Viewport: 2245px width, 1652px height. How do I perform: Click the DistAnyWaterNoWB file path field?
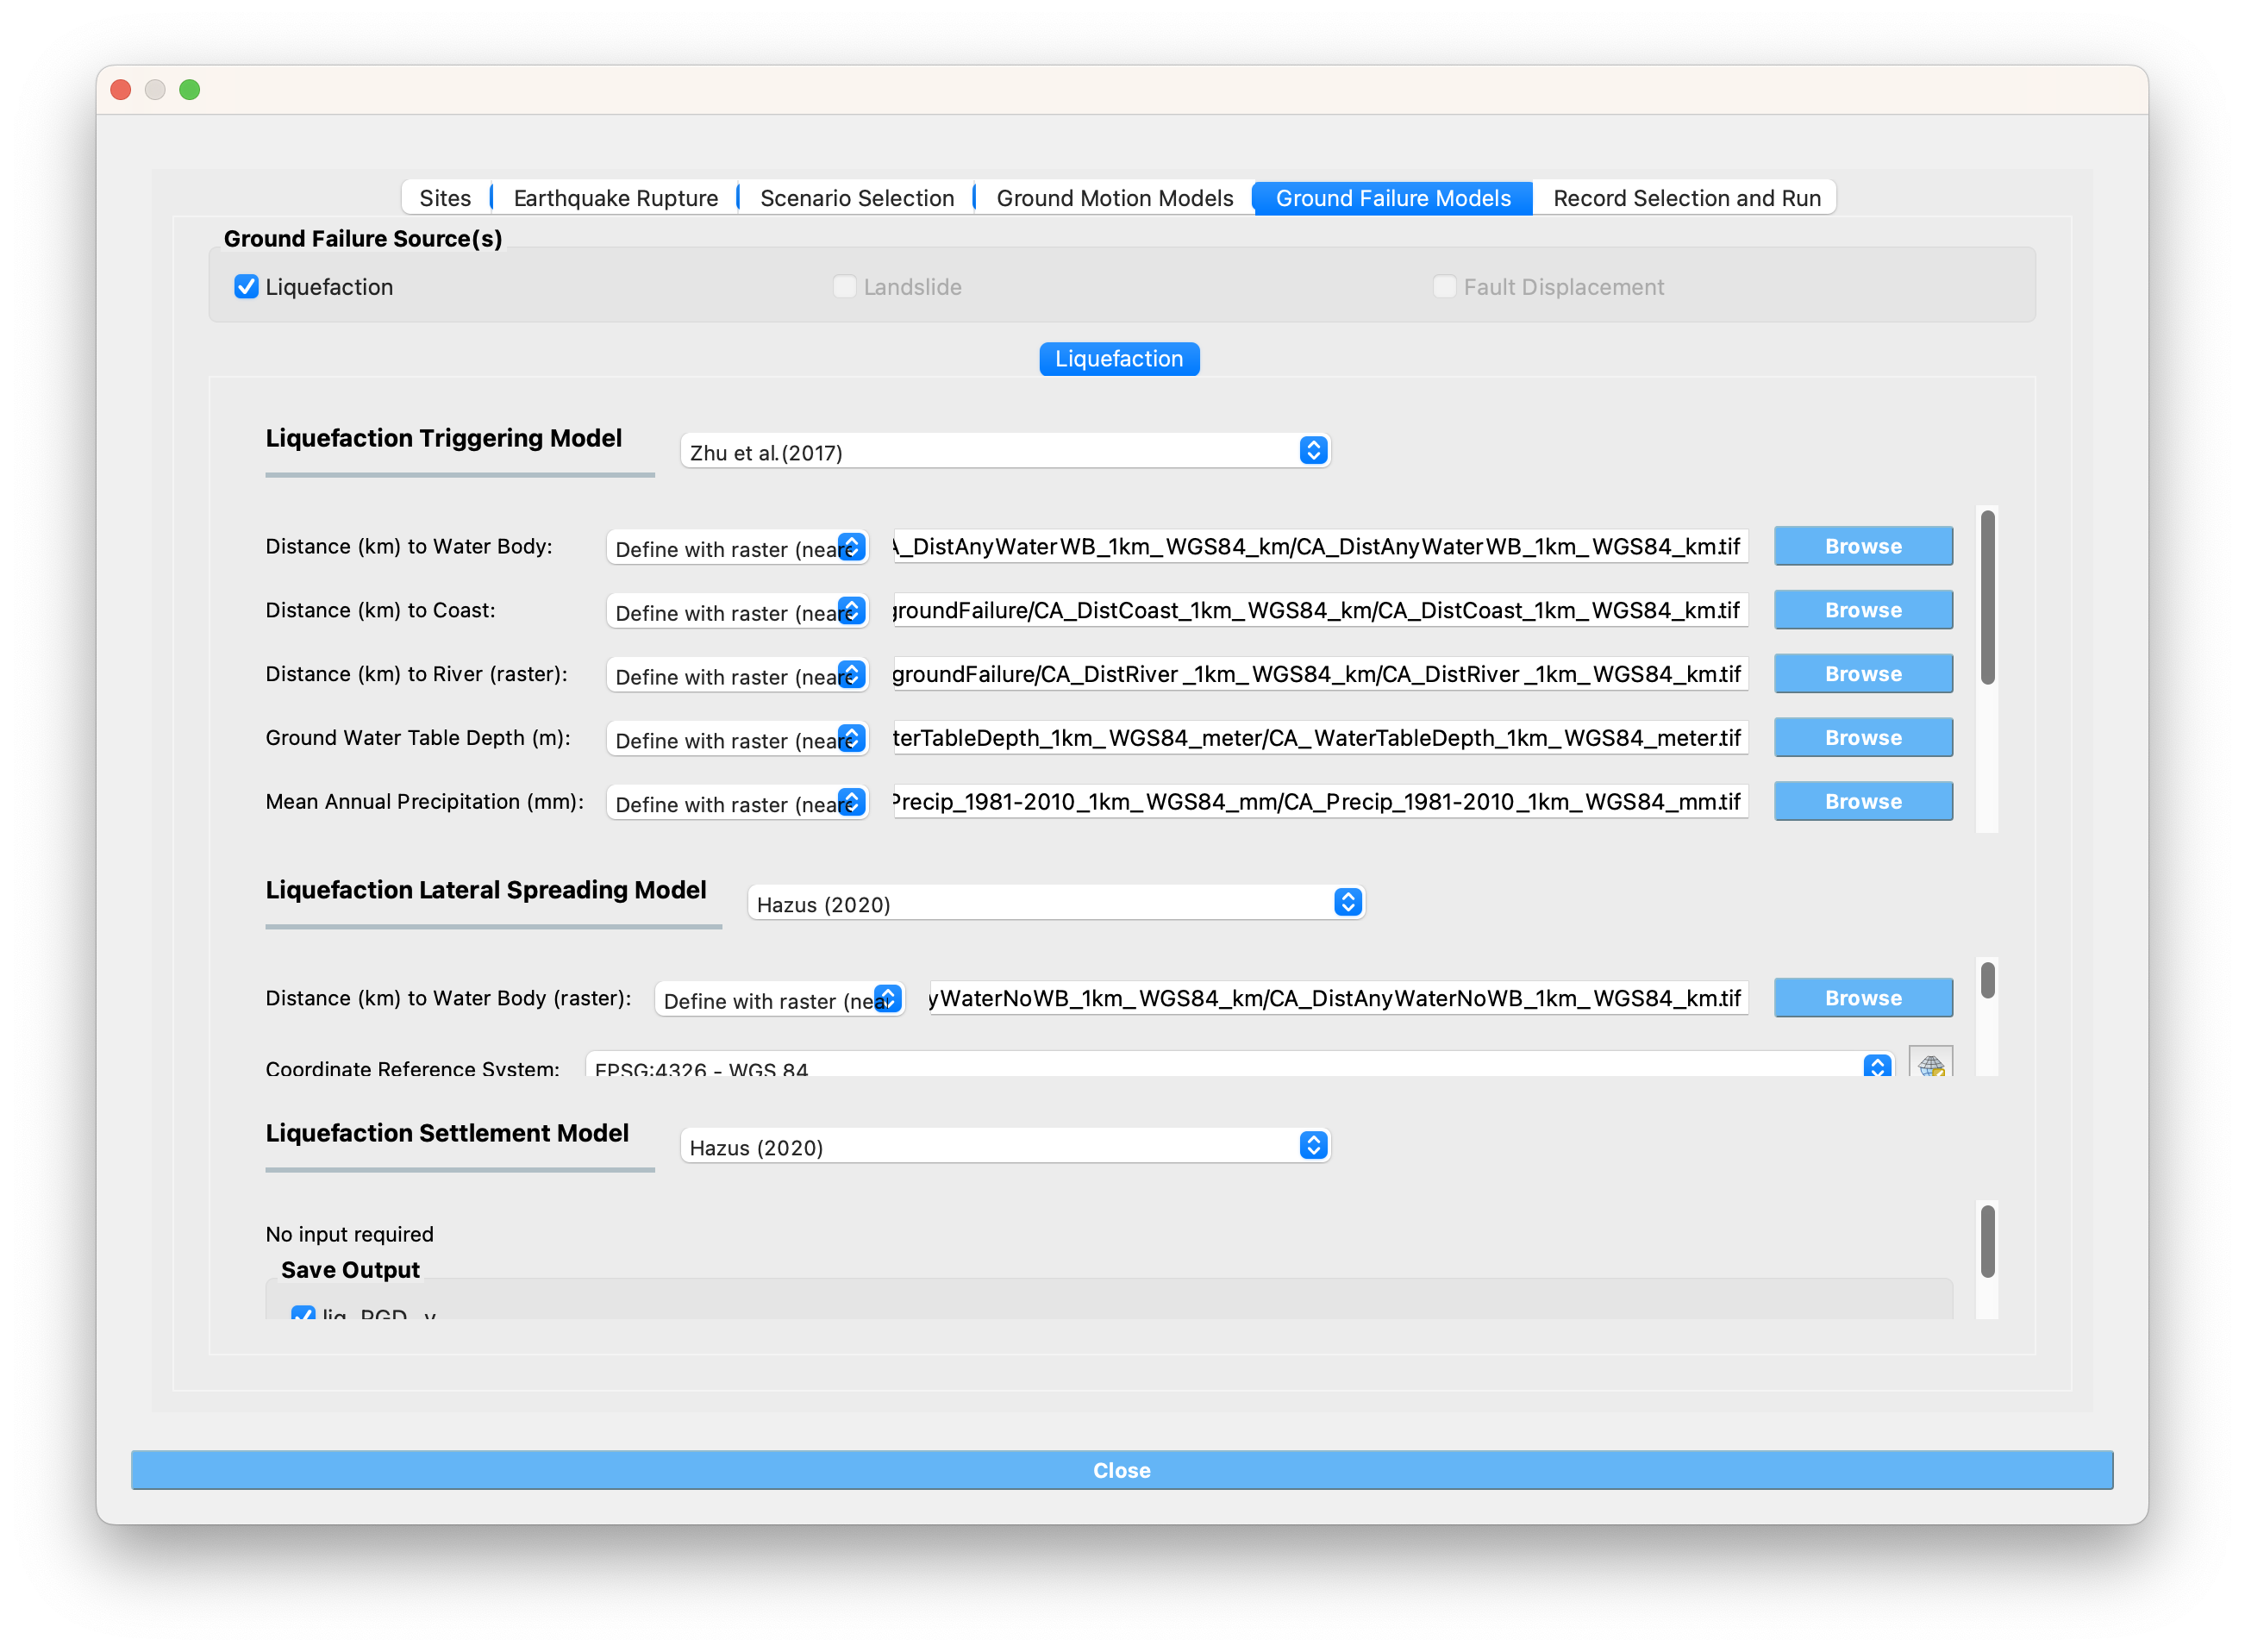tap(1339, 998)
